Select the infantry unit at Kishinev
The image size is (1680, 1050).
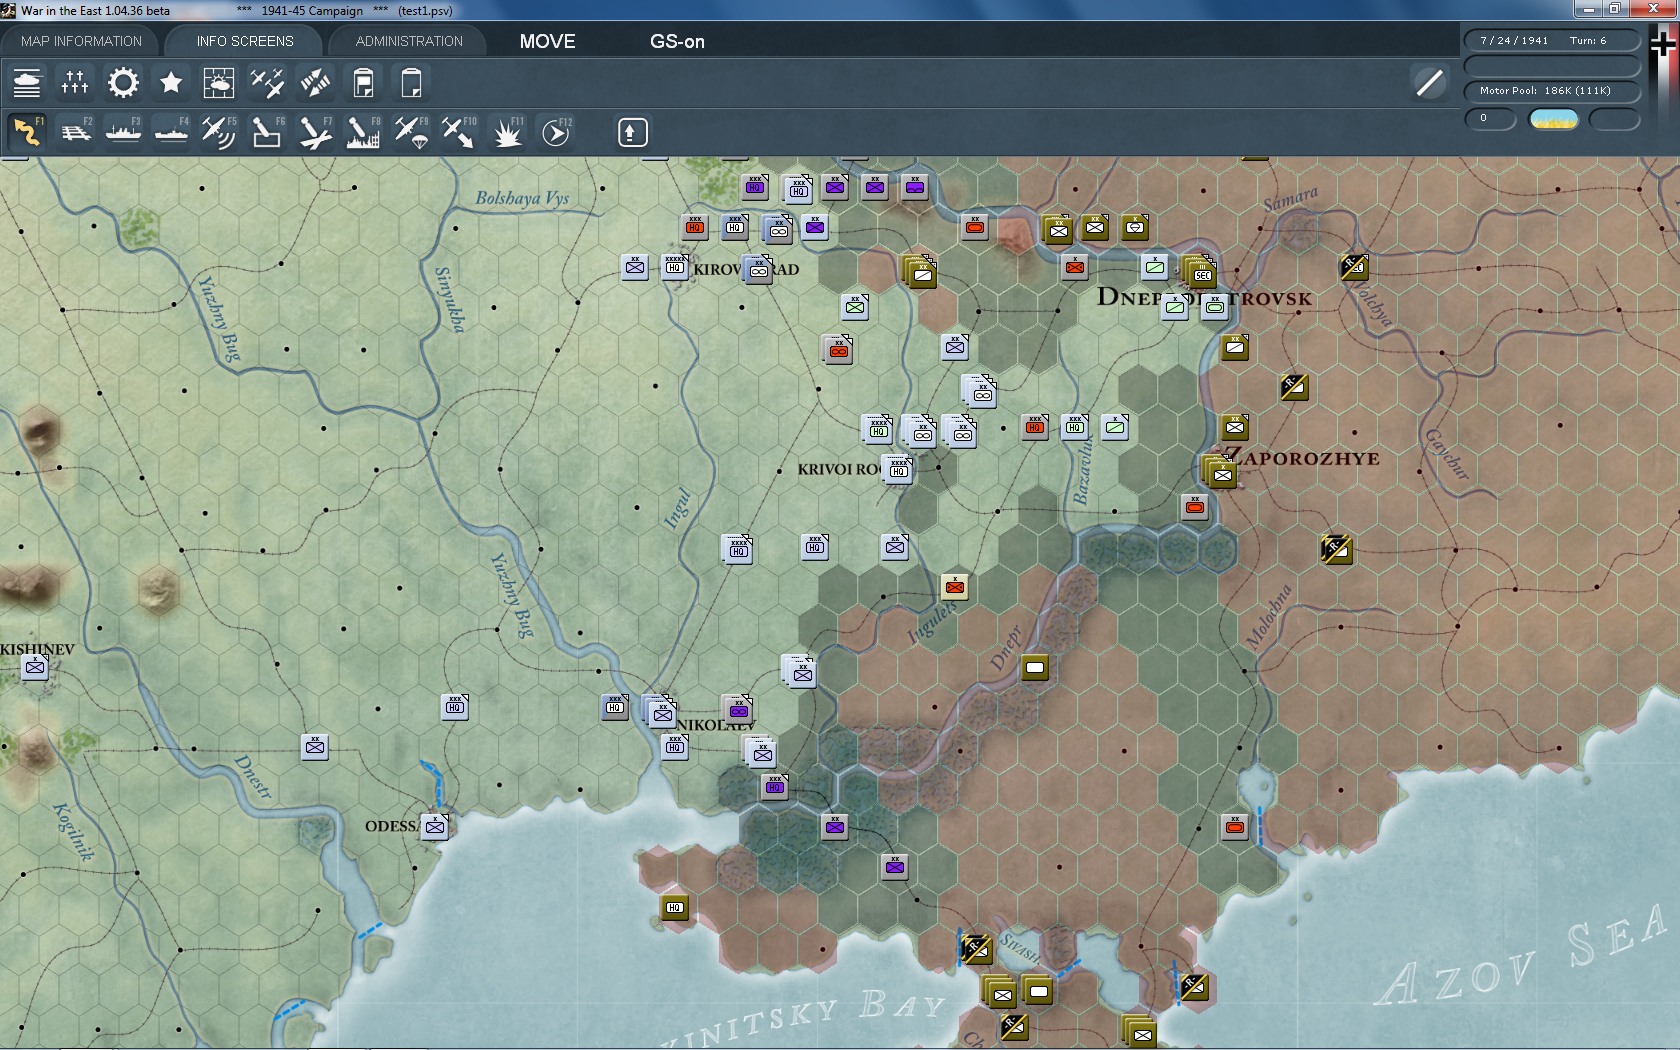35,667
